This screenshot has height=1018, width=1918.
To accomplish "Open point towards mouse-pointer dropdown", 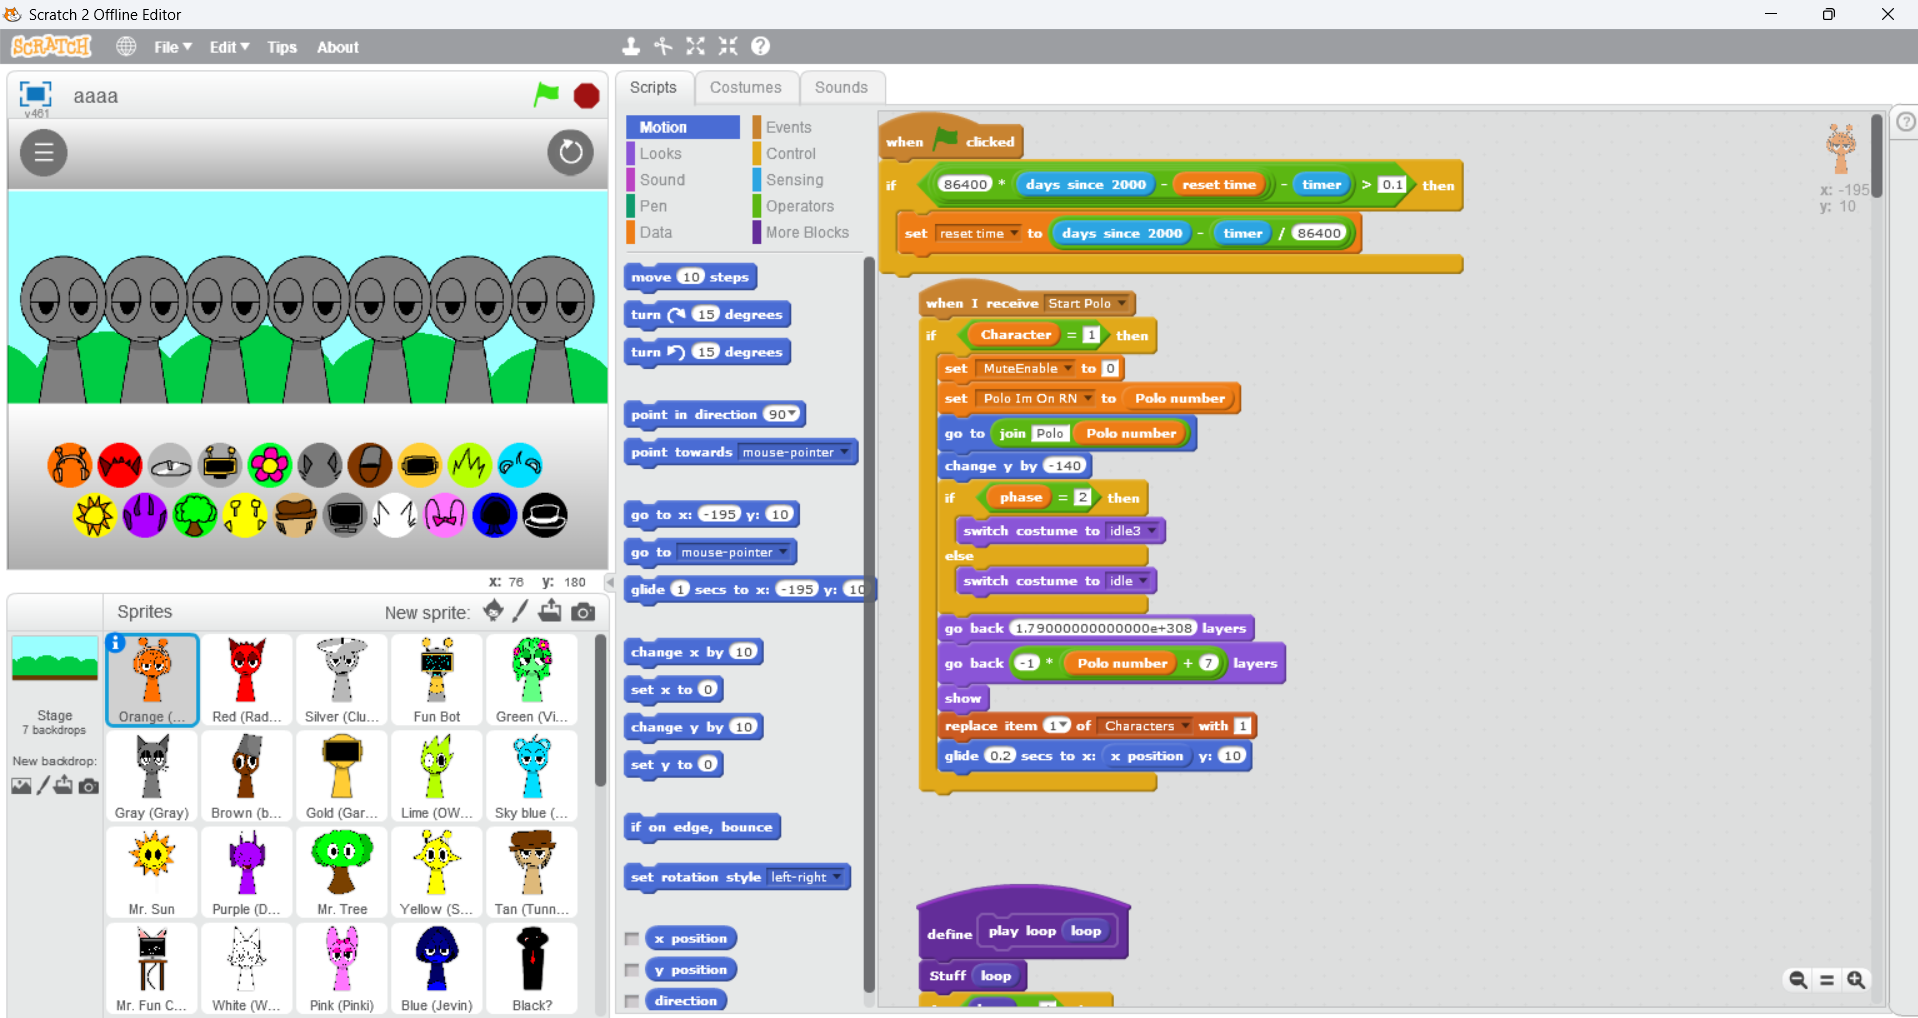I will coord(845,452).
